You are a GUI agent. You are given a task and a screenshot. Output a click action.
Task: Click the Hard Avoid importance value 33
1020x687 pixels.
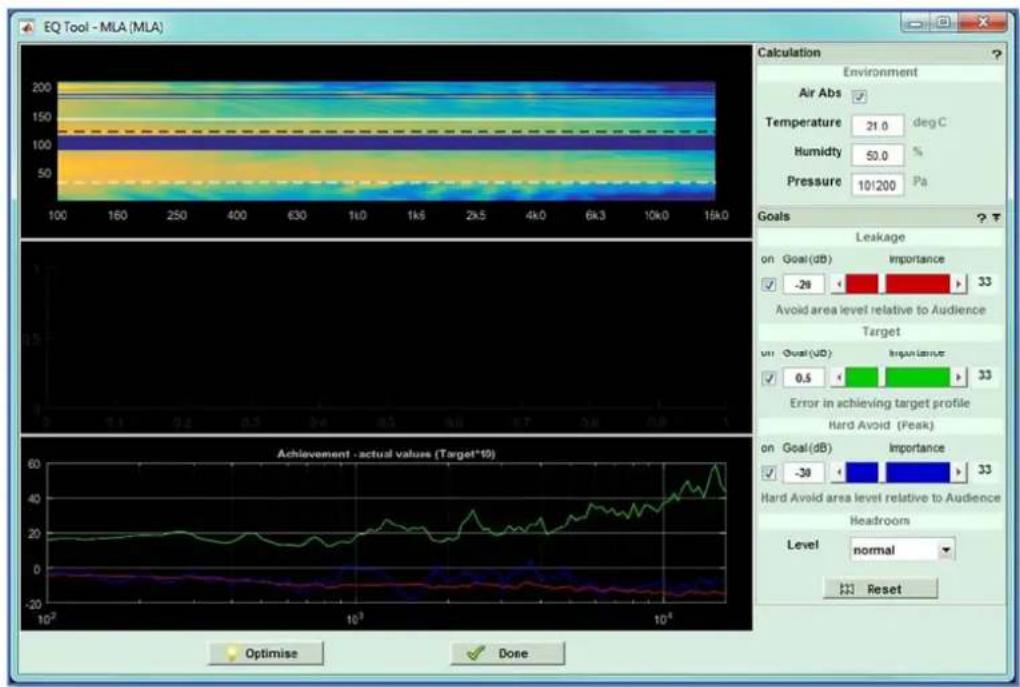point(984,470)
